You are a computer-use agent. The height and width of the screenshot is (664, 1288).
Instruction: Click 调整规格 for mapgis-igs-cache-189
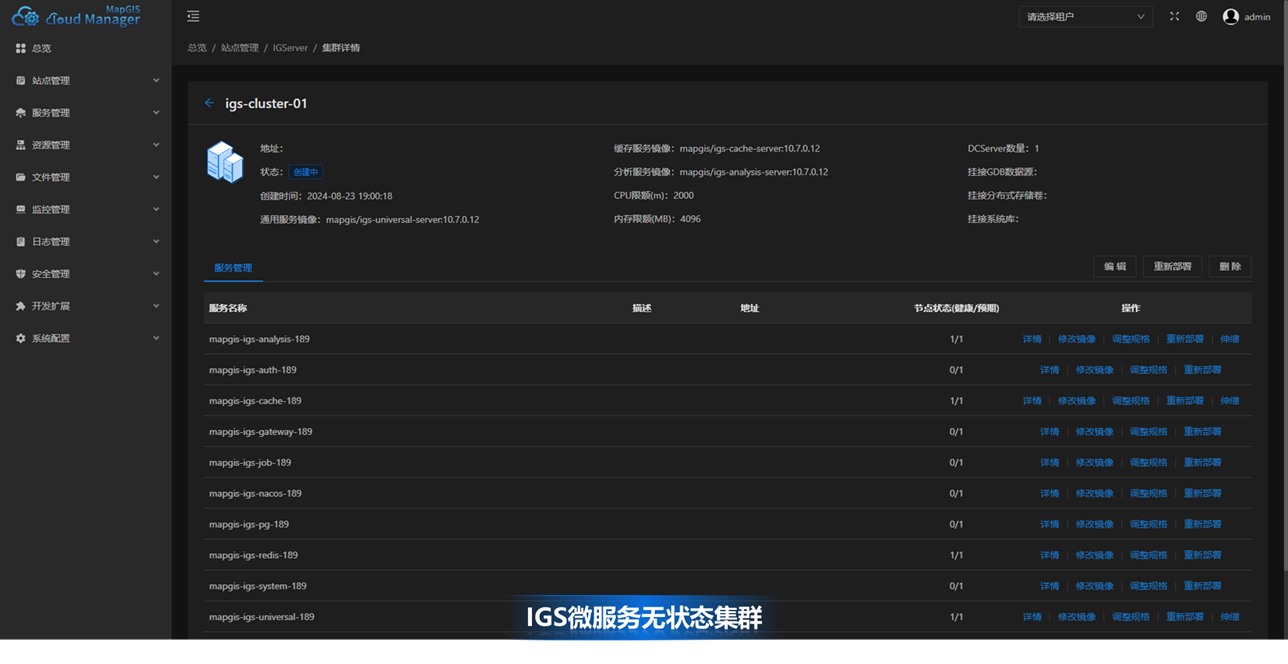1131,401
